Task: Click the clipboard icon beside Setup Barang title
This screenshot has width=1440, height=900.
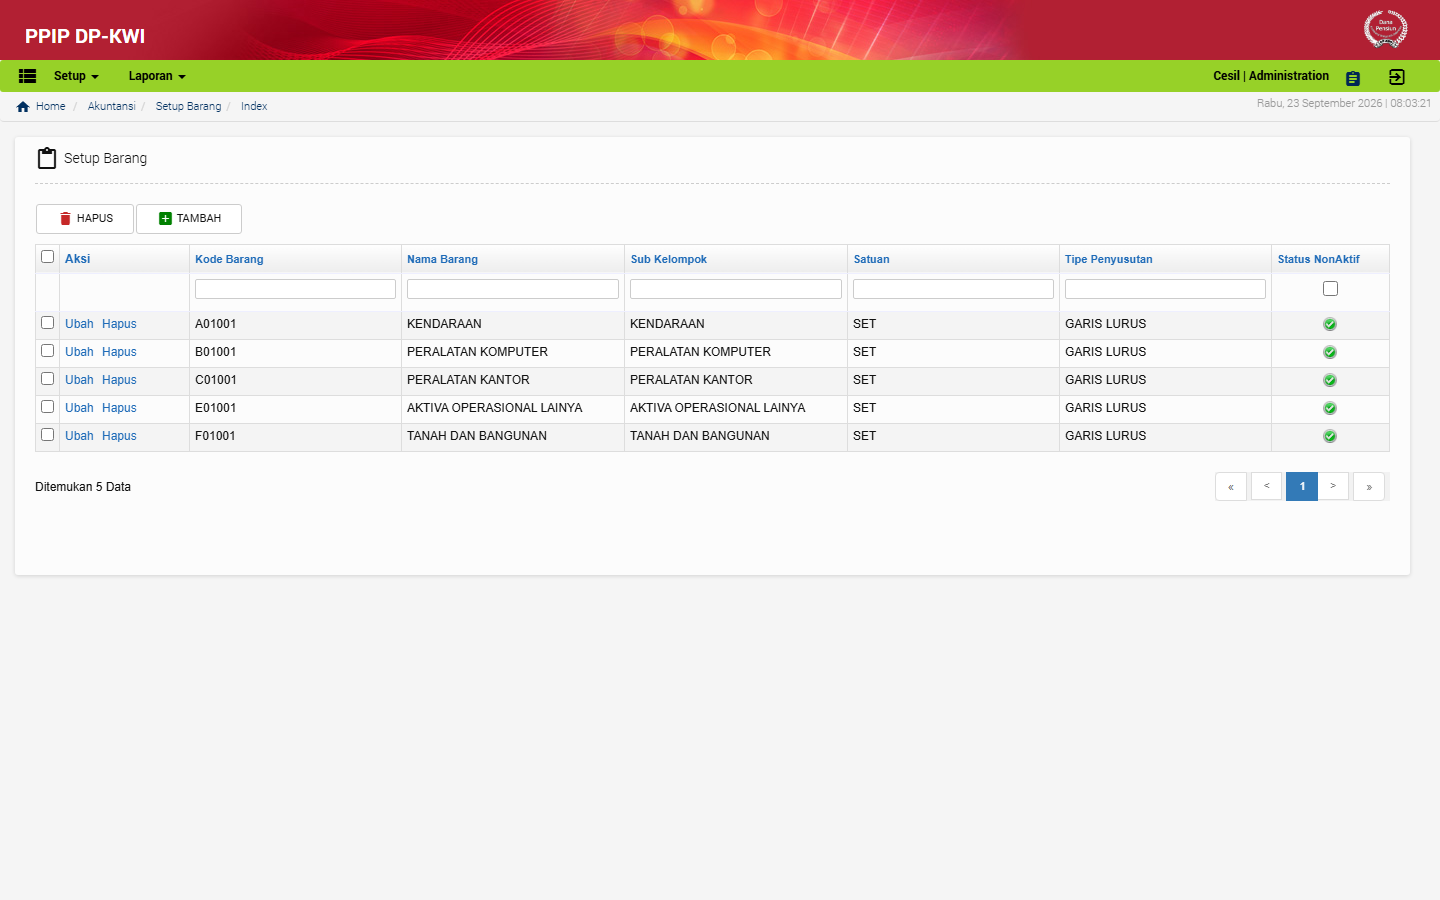Action: [47, 158]
